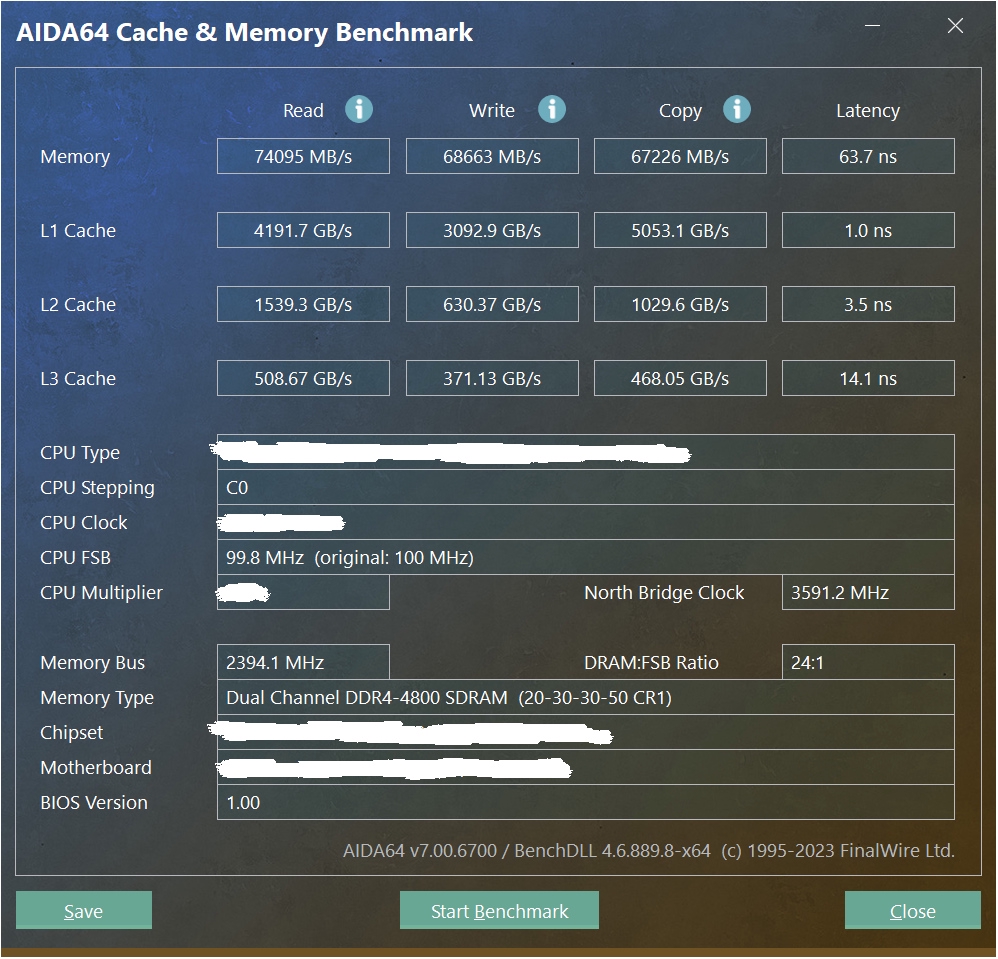Click the CPU Type label
Viewport: 998px width, 959px height.
80,453
